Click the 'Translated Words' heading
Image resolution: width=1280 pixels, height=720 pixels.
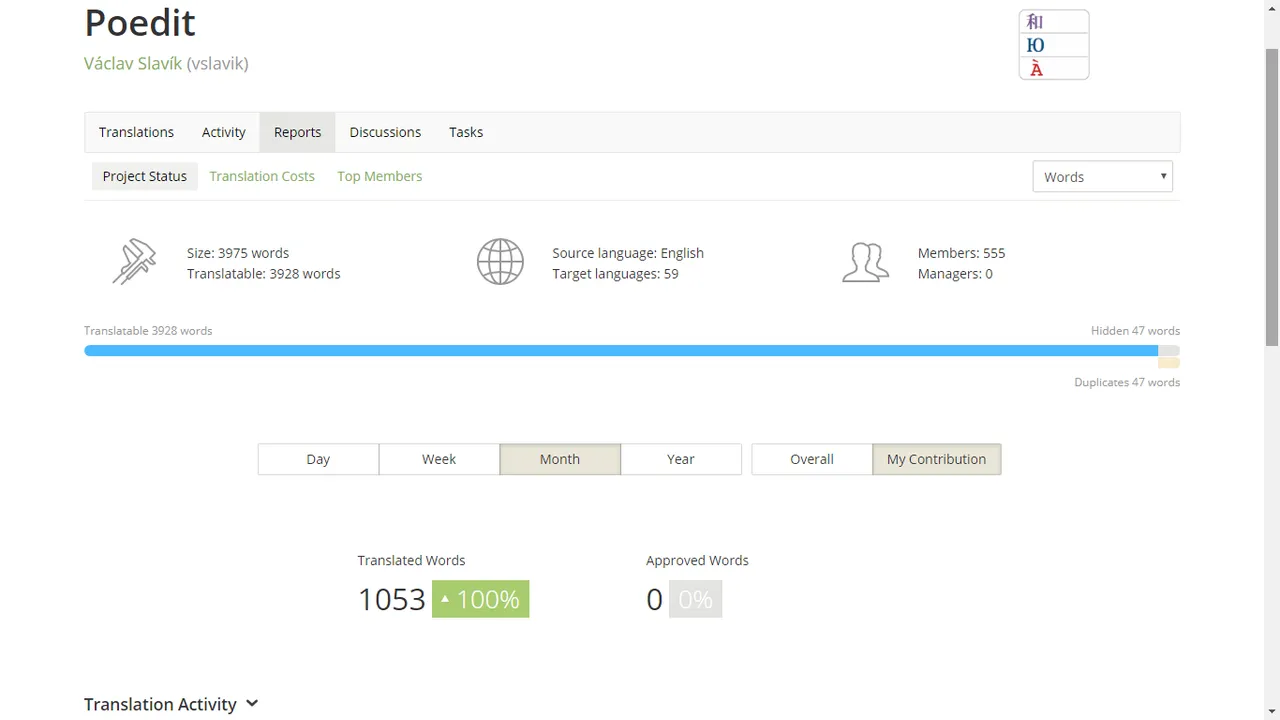click(x=411, y=561)
